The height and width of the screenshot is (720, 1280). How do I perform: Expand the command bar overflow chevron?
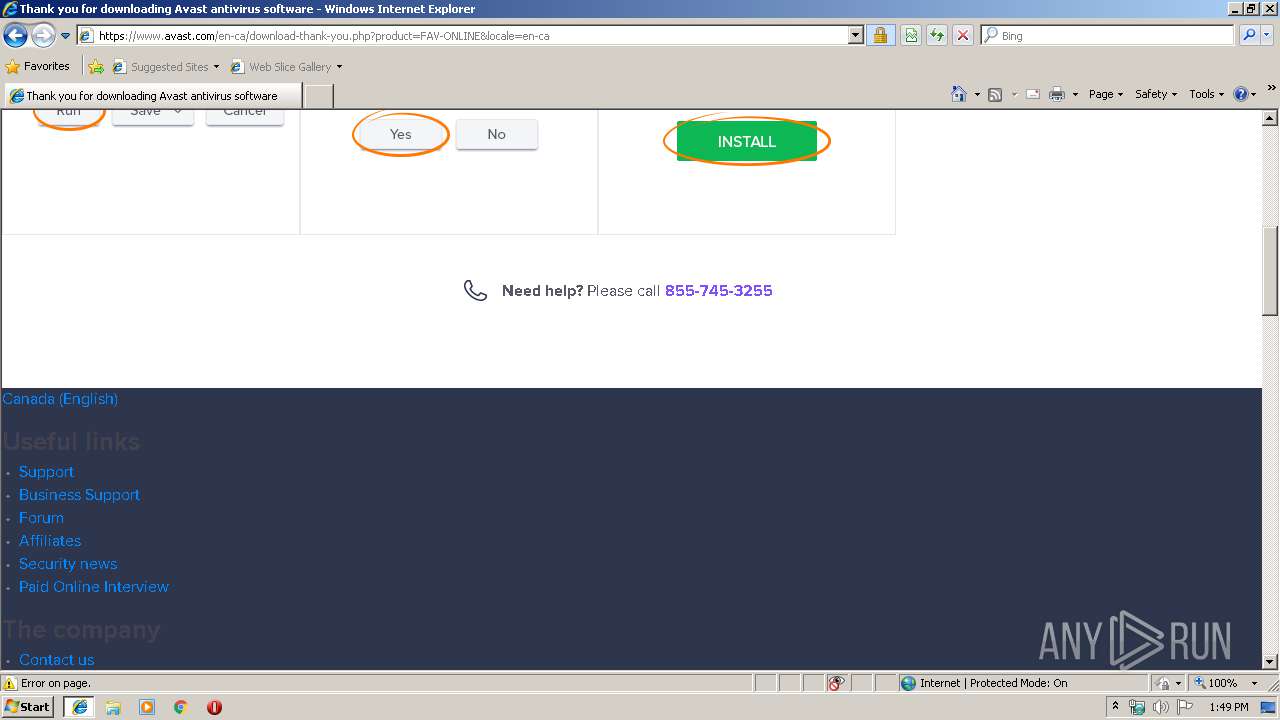(x=1272, y=88)
